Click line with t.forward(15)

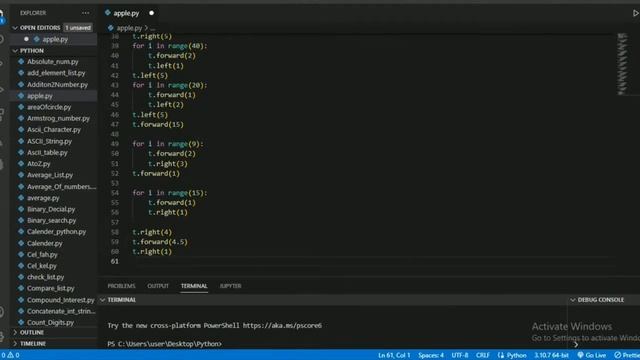(158, 124)
